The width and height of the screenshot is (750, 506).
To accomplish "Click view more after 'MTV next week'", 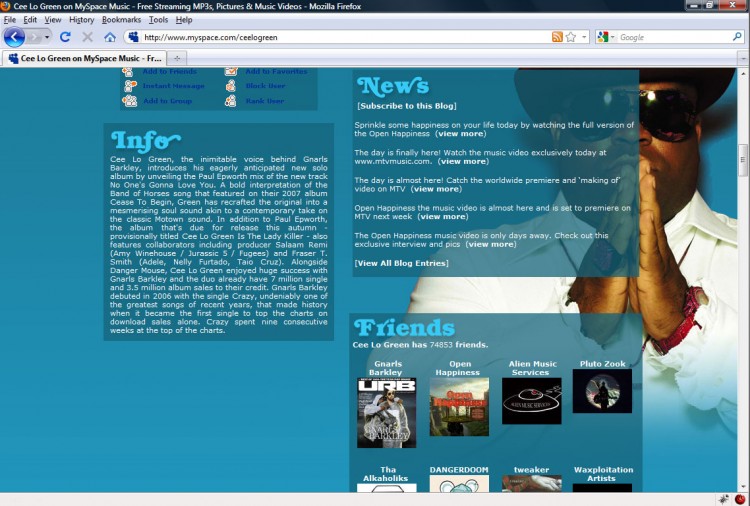I will tap(442, 217).
